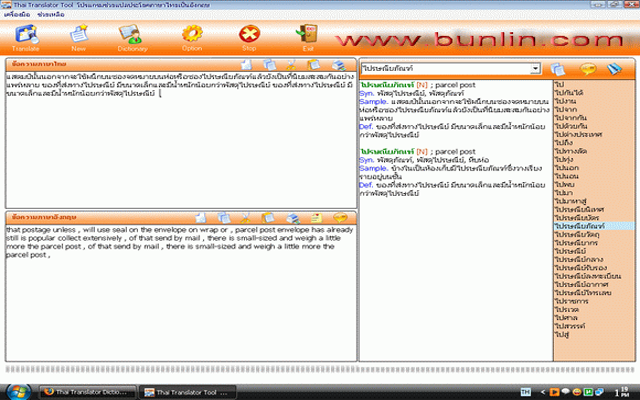
Task: Click the blank-page icon in the English text pane
Action: (200, 218)
